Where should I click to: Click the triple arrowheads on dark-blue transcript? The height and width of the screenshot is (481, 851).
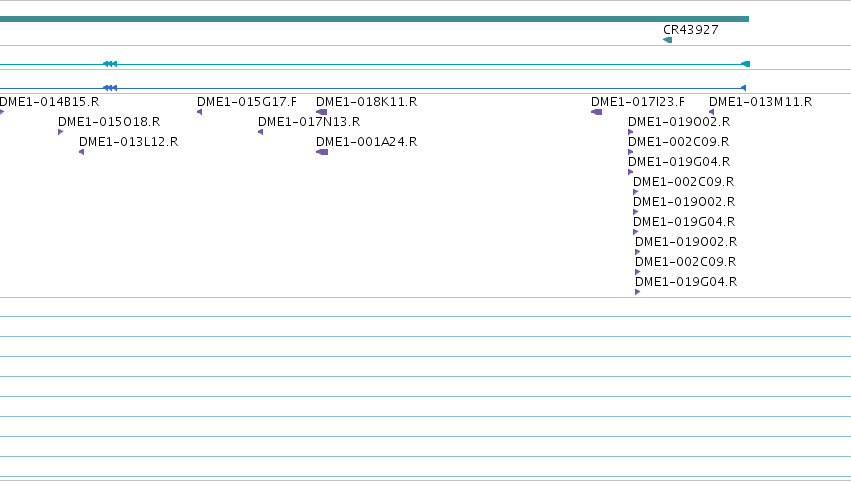coord(110,88)
